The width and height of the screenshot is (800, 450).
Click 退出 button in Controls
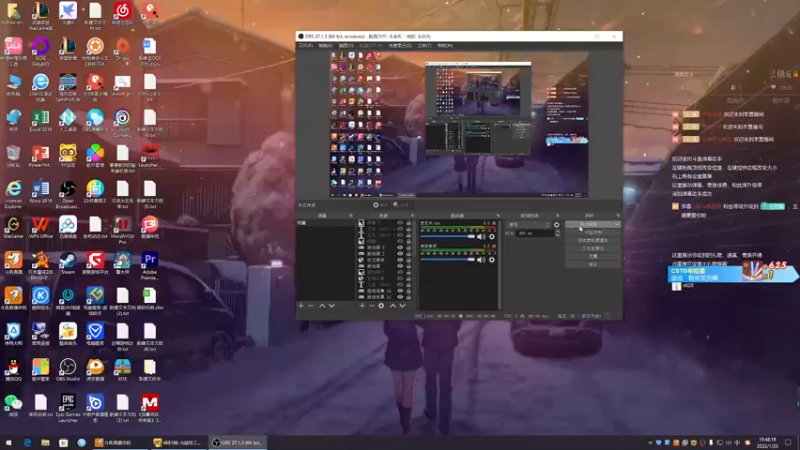coord(593,264)
